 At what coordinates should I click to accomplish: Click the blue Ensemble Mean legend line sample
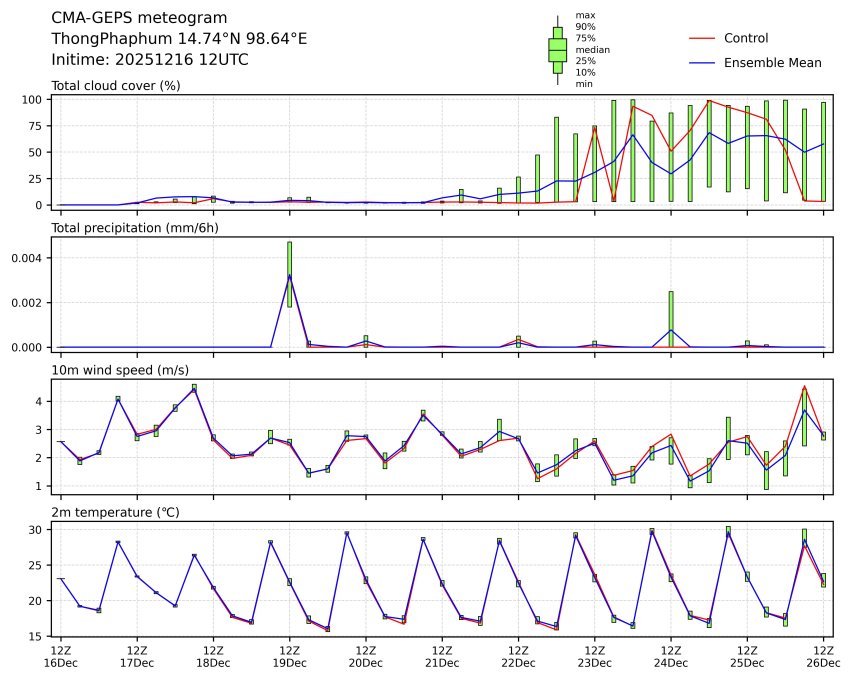point(701,63)
